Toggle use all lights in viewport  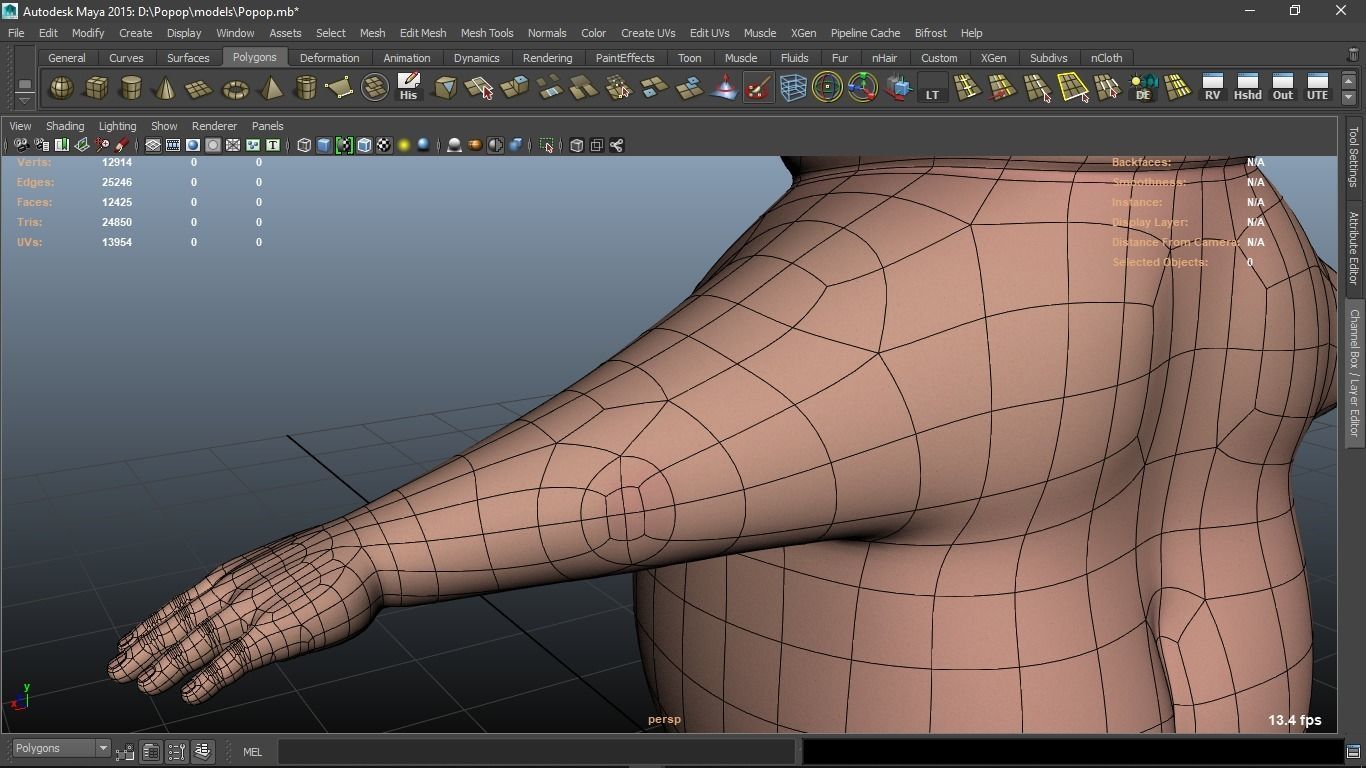[x=404, y=145]
